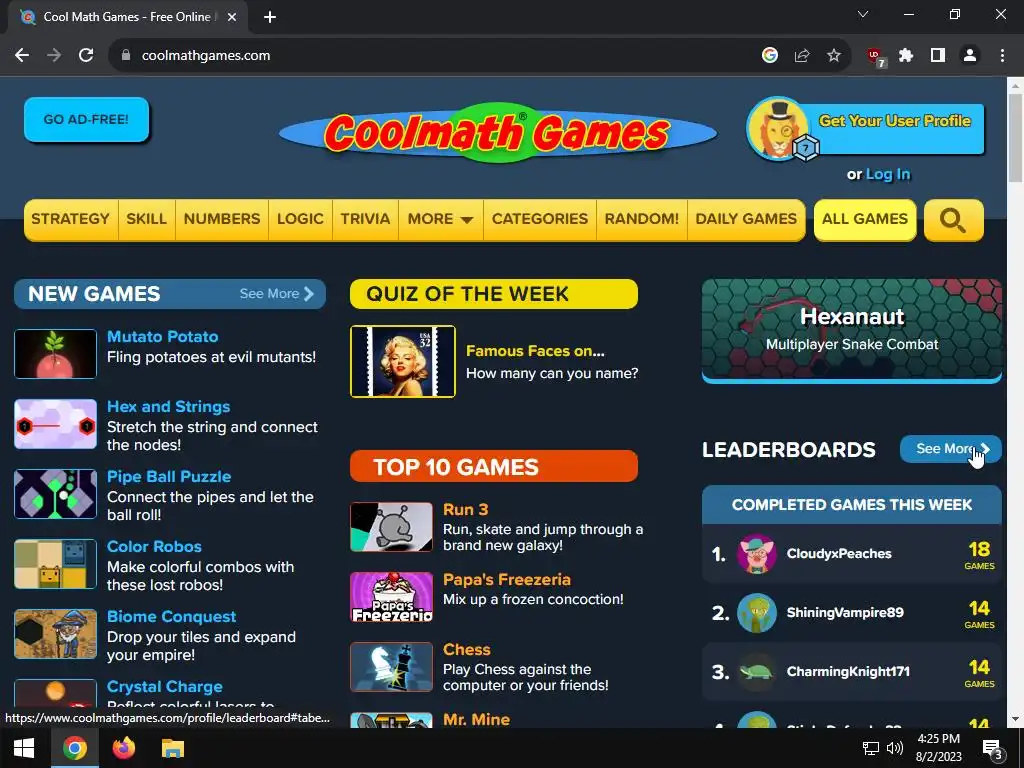The image size is (1024, 768).
Task: Open the site search magnifier button
Action: point(953,220)
